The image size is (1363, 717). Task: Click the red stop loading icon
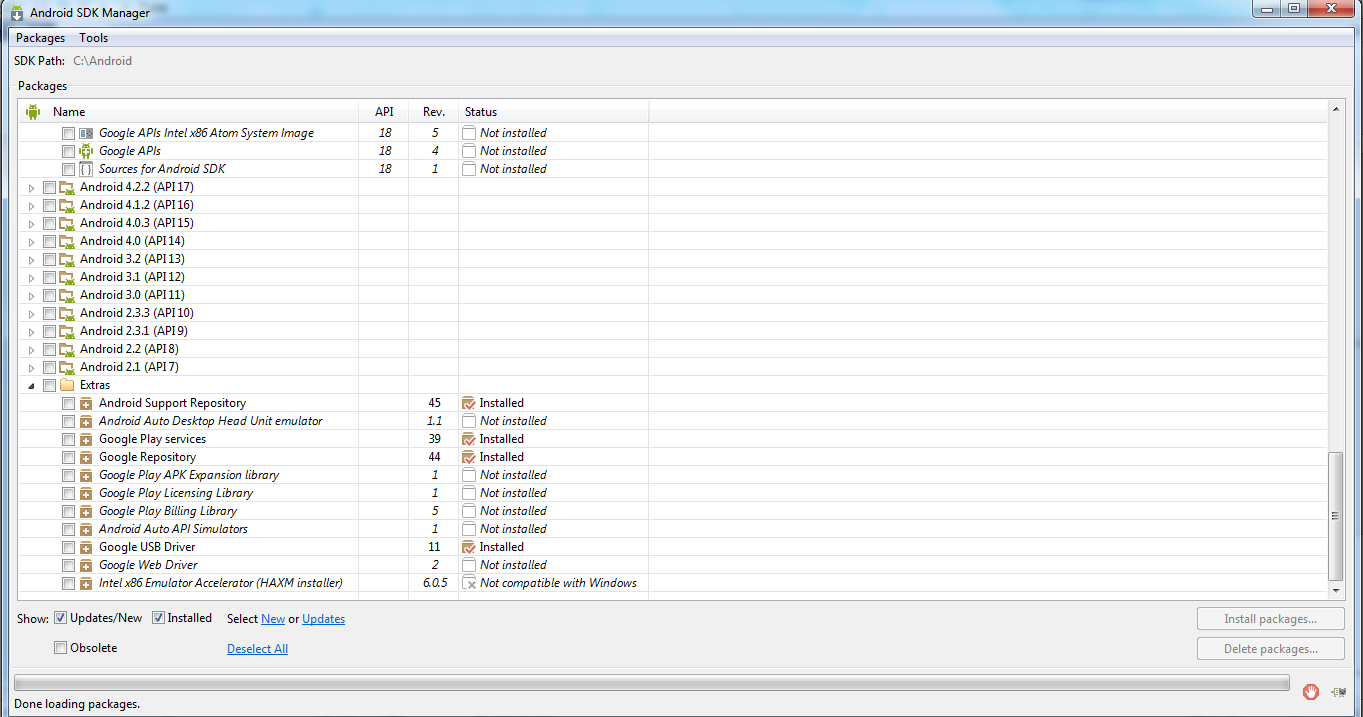click(1311, 691)
